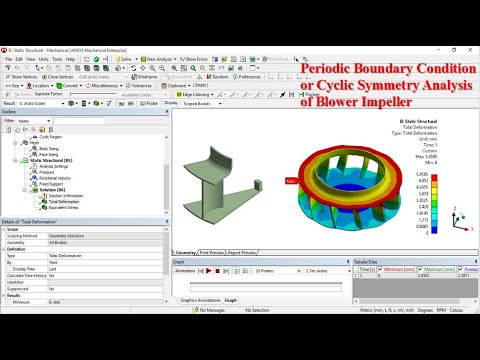Viewport: 480px width, 360px height.
Task: Open Preferences from the toolbar
Action: click(247, 77)
